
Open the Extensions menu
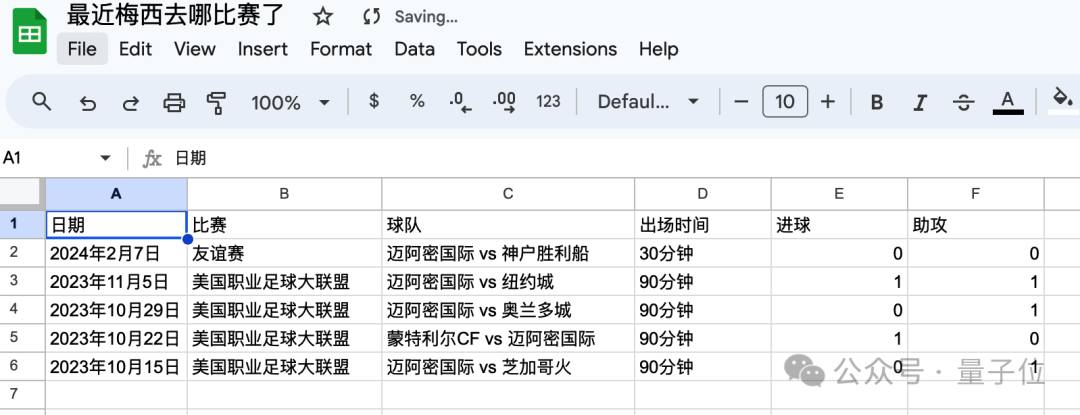coord(570,49)
